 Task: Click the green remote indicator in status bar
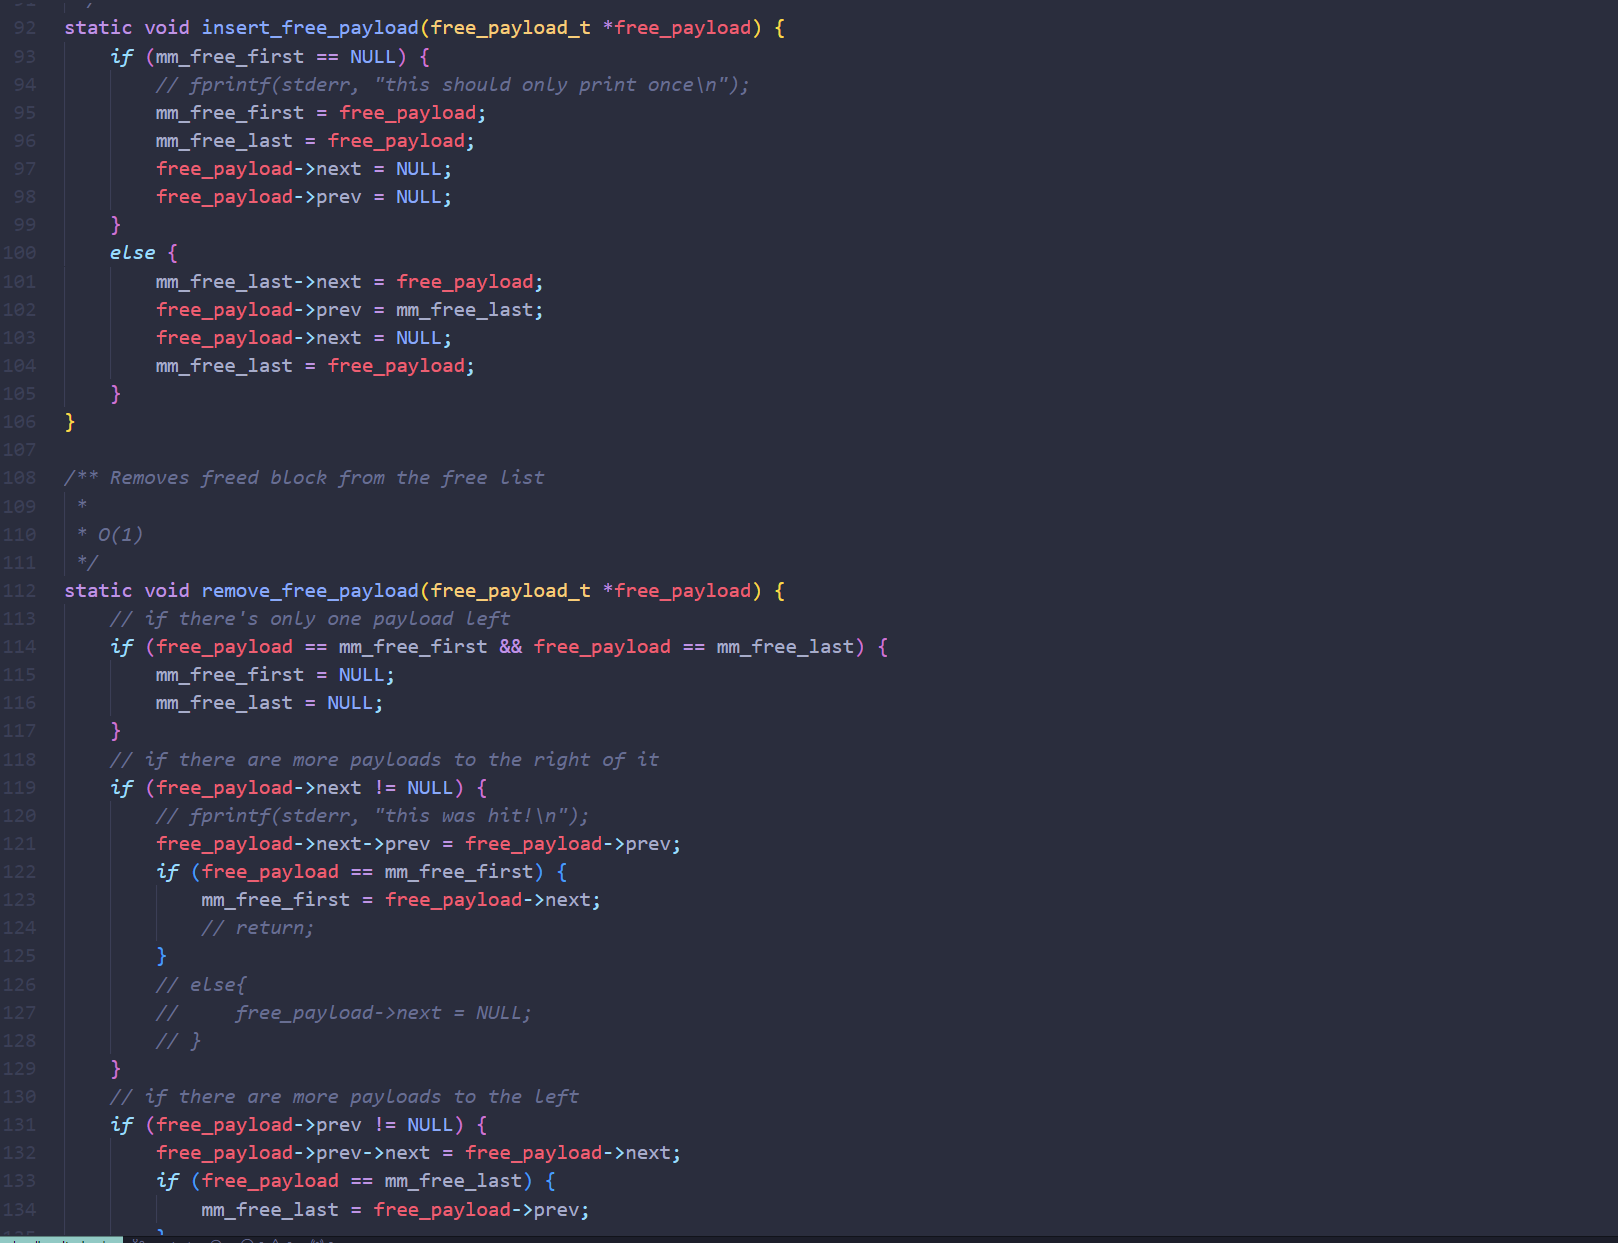(x=60, y=1239)
